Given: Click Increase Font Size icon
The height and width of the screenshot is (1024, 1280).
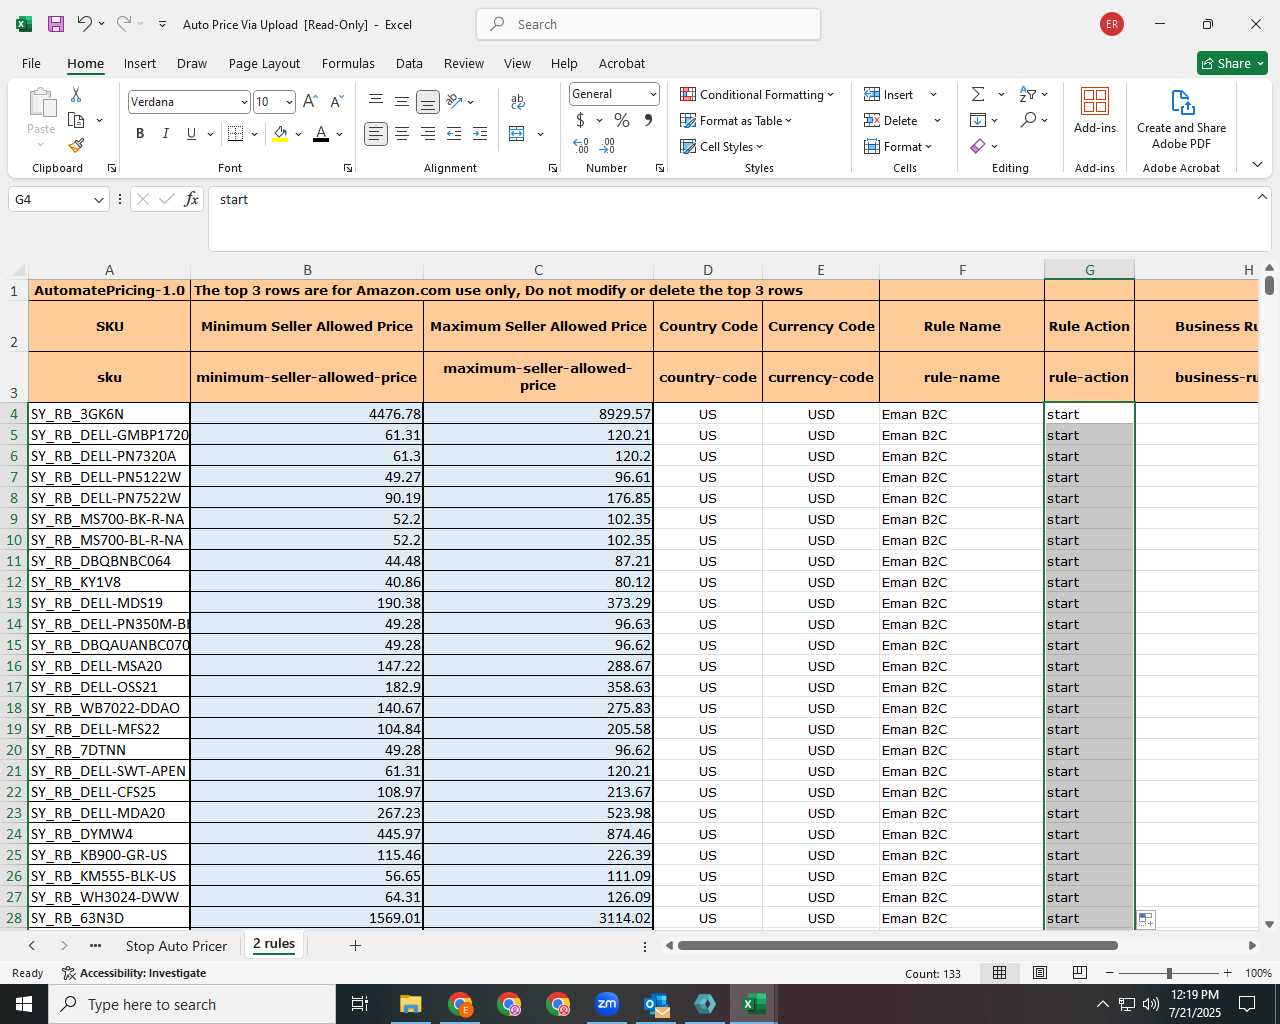Looking at the screenshot, I should tap(310, 102).
